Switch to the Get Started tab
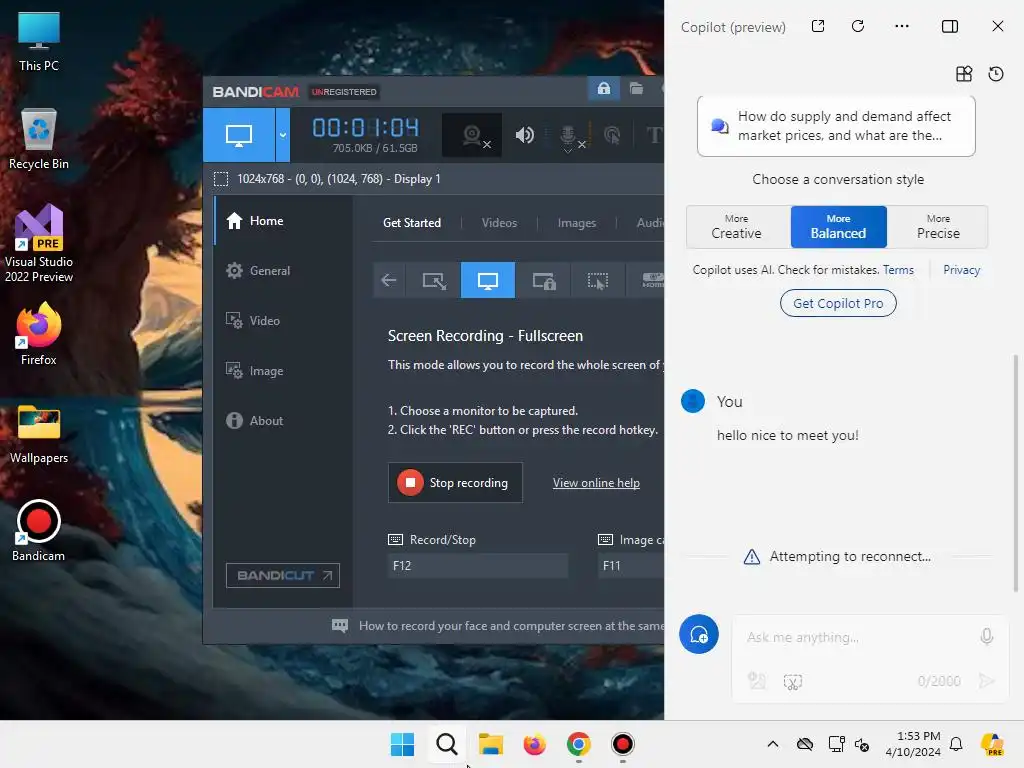 click(x=411, y=223)
